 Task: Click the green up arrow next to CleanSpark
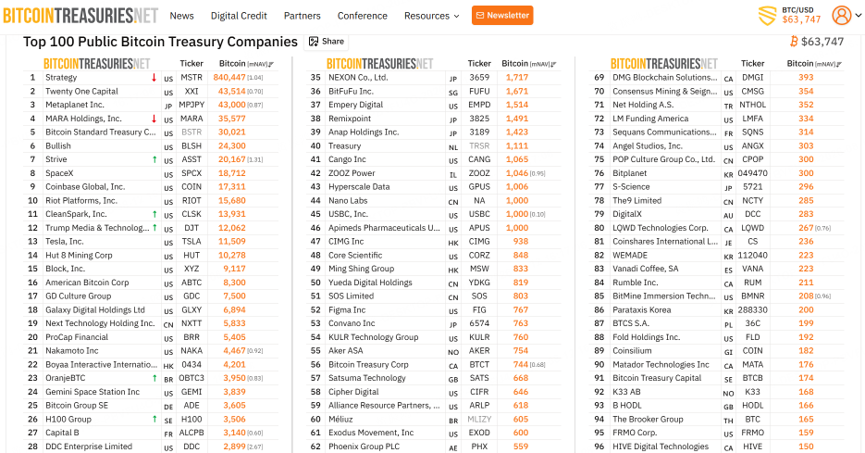click(x=154, y=214)
